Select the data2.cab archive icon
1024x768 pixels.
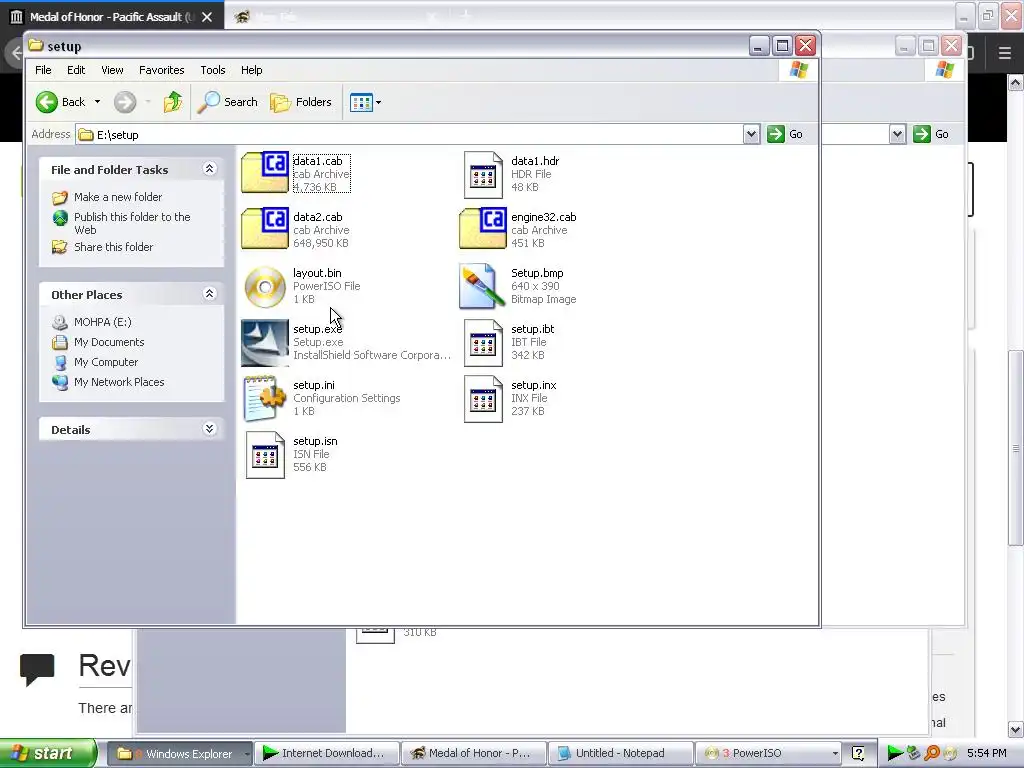pyautogui.click(x=265, y=229)
